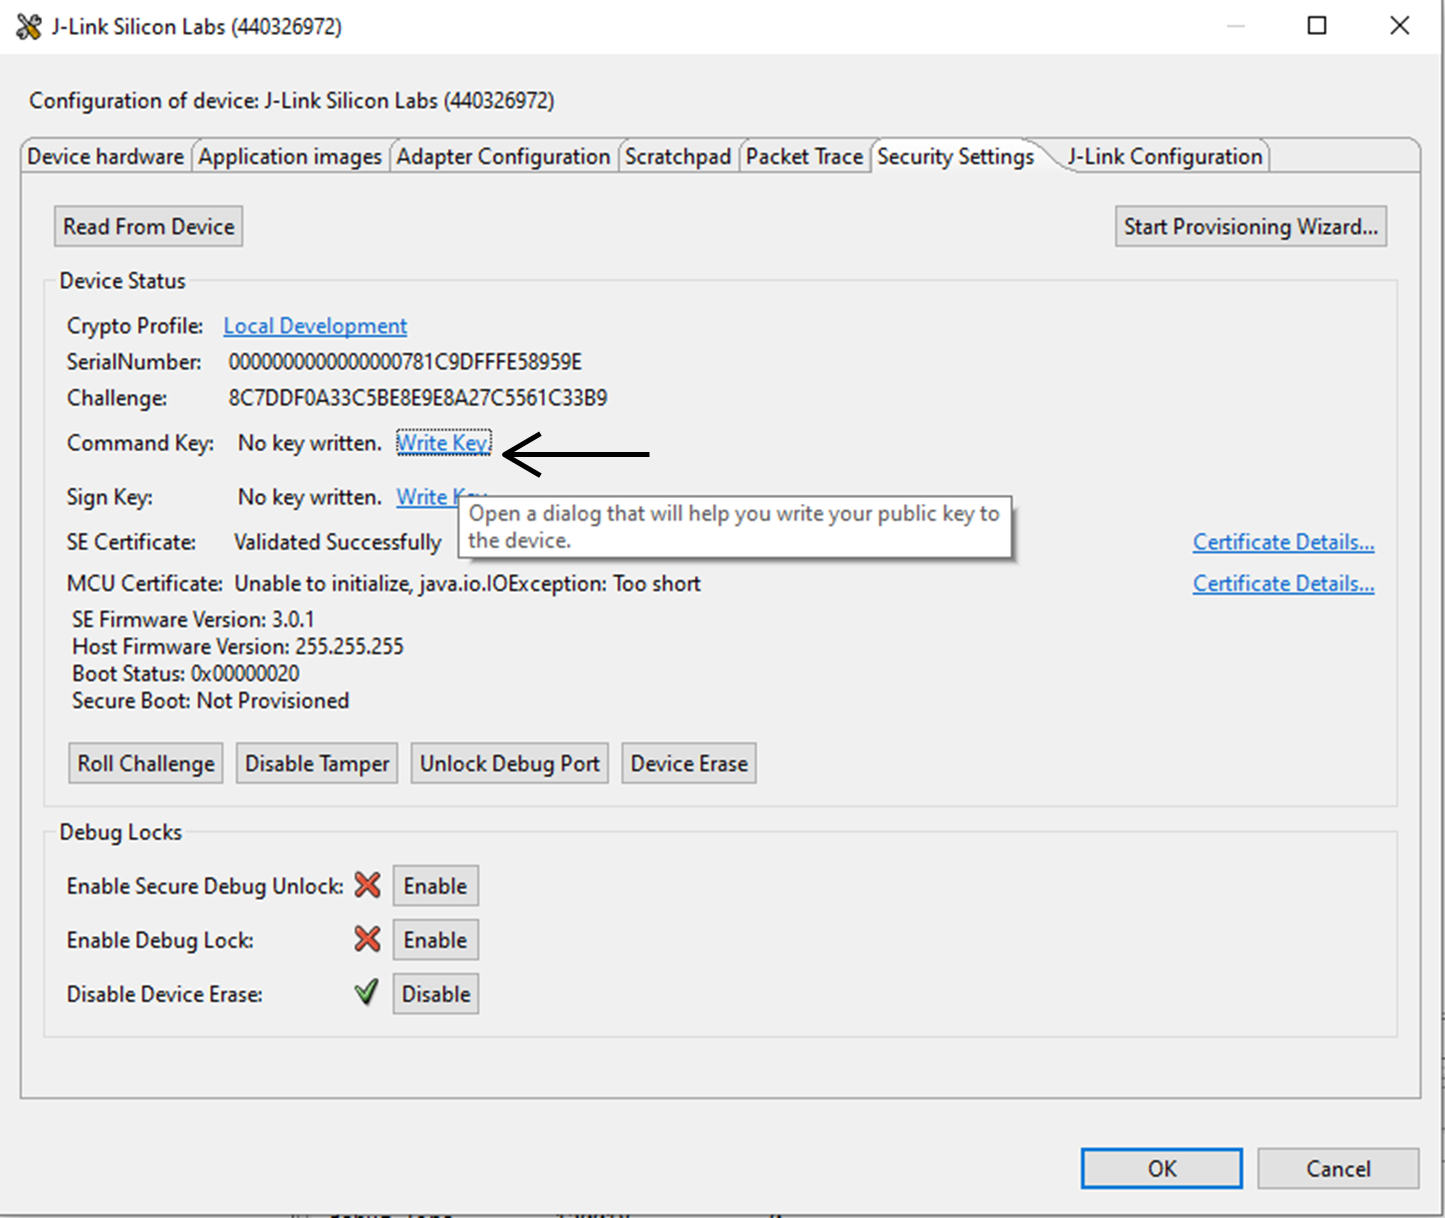Image resolution: width=1445 pixels, height=1218 pixels.
Task: Click the Unlock Debug Port button
Action: click(x=510, y=764)
